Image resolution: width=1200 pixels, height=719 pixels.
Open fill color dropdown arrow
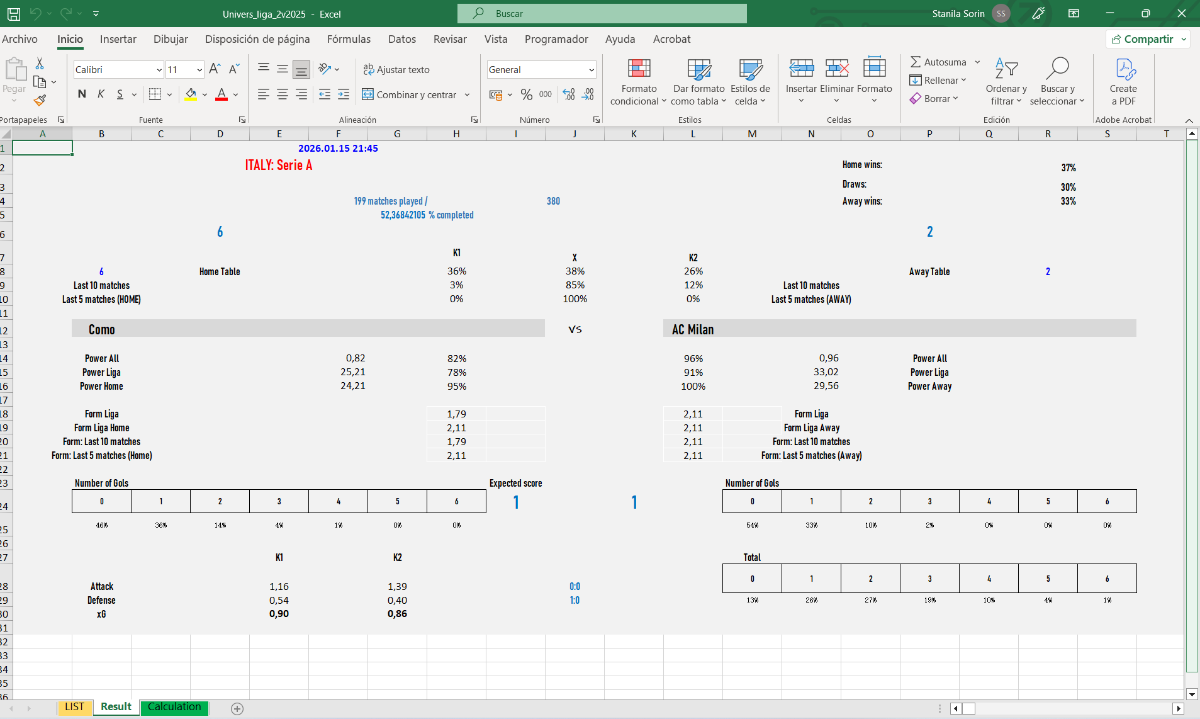[x=205, y=94]
